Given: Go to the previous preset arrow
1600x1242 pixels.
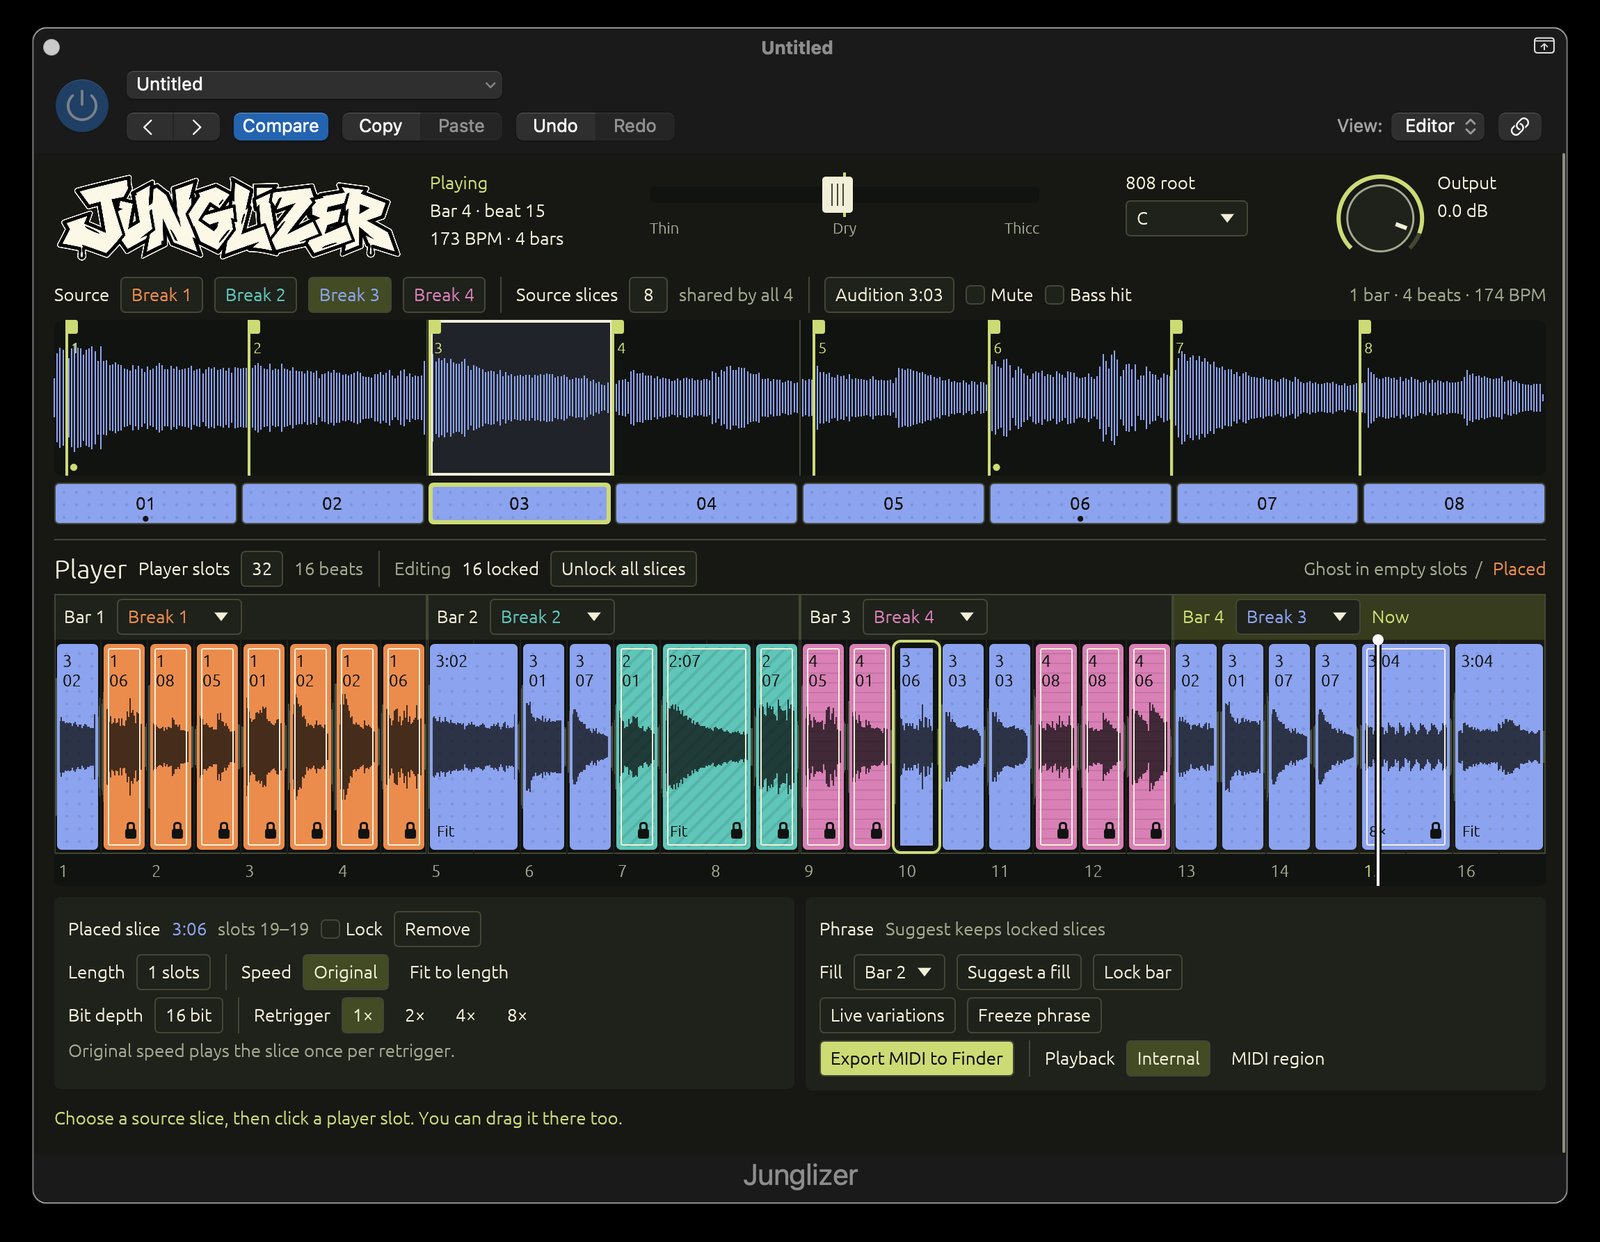Looking at the screenshot, I should 149,126.
